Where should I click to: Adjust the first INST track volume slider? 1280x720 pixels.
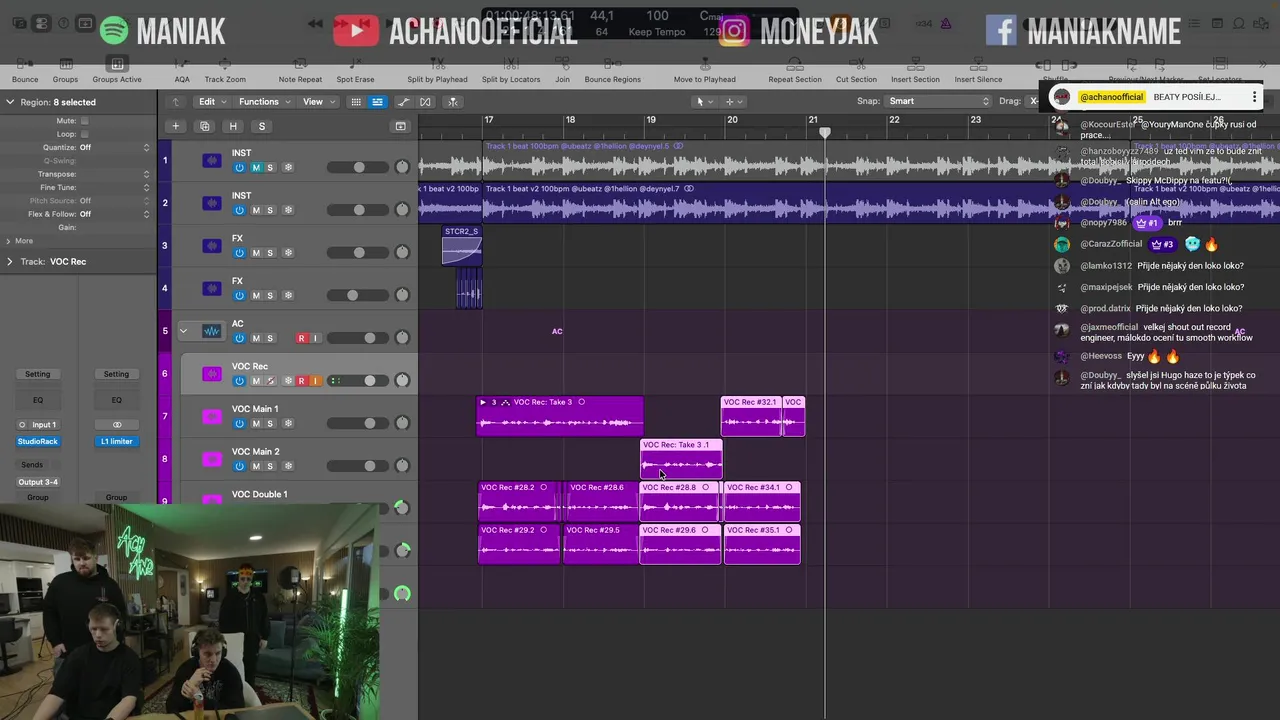tap(358, 168)
